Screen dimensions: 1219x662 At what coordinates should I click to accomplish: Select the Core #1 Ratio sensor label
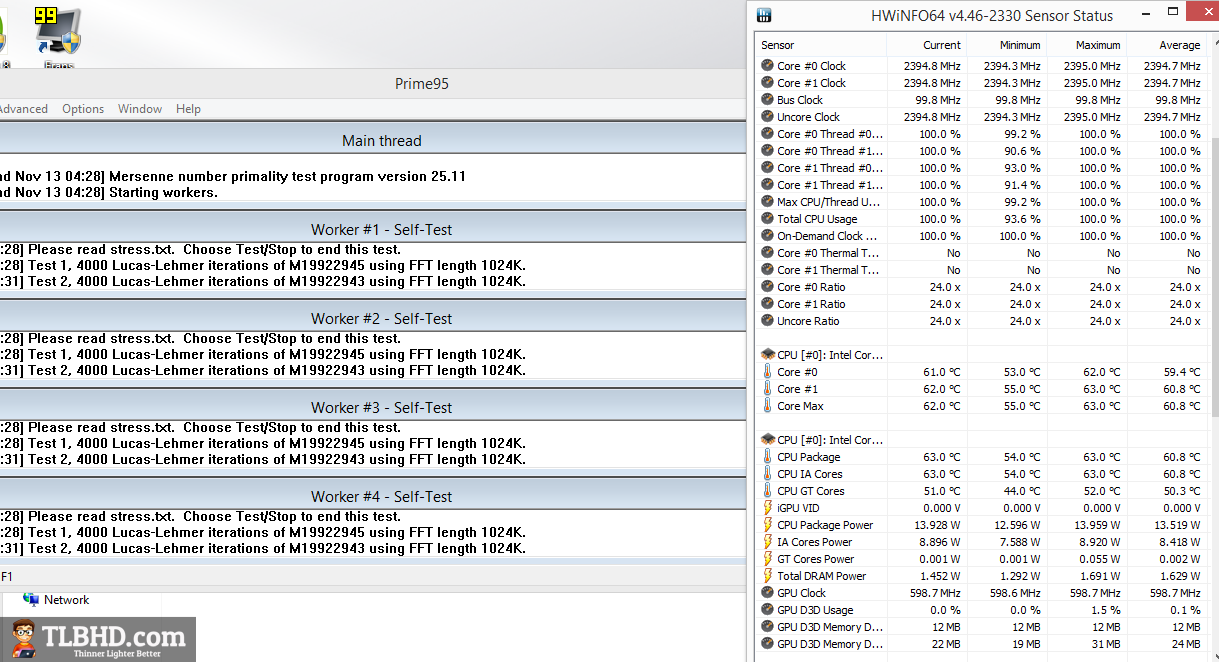811,304
